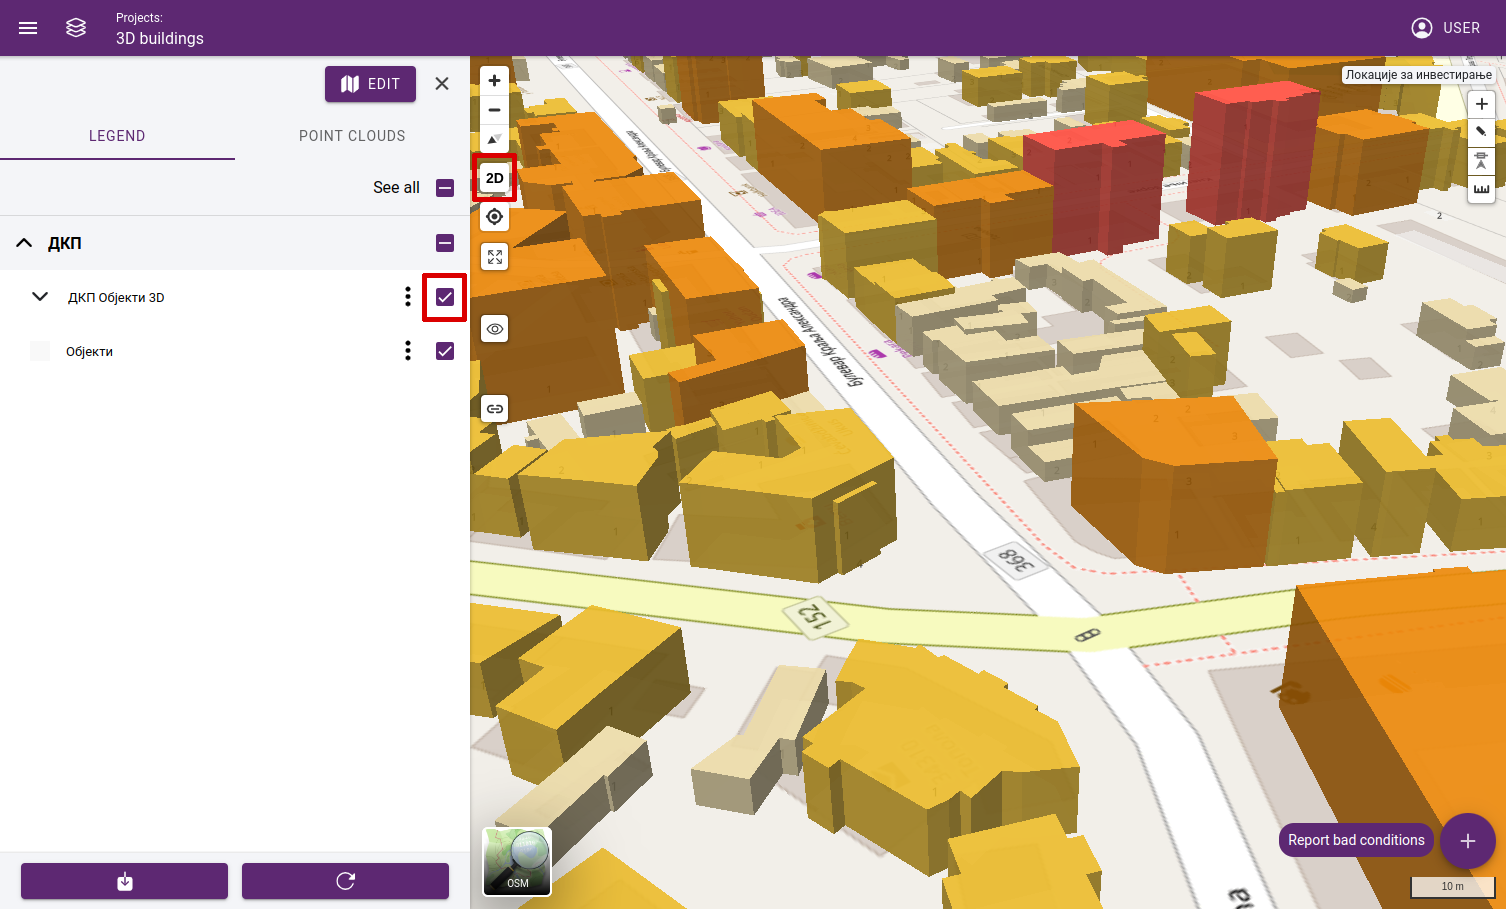This screenshot has height=909, width=1506.
Task: Click the download button at panel bottom
Action: tap(124, 881)
